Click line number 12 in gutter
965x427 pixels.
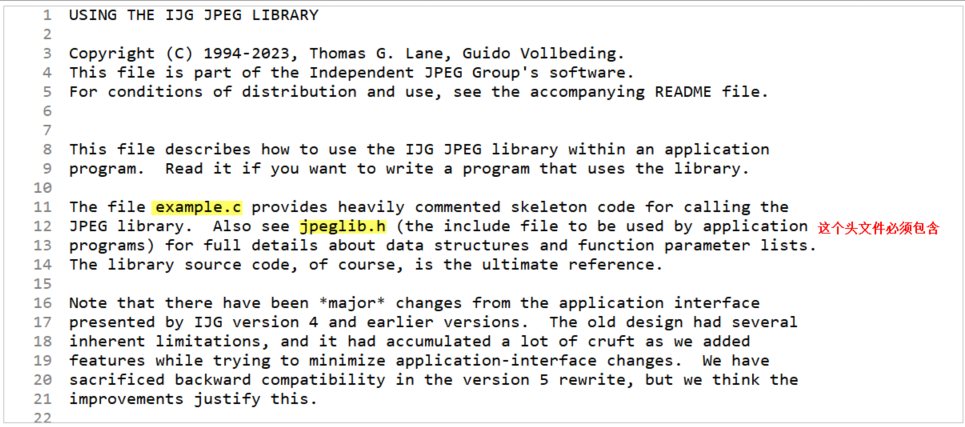tap(44, 226)
